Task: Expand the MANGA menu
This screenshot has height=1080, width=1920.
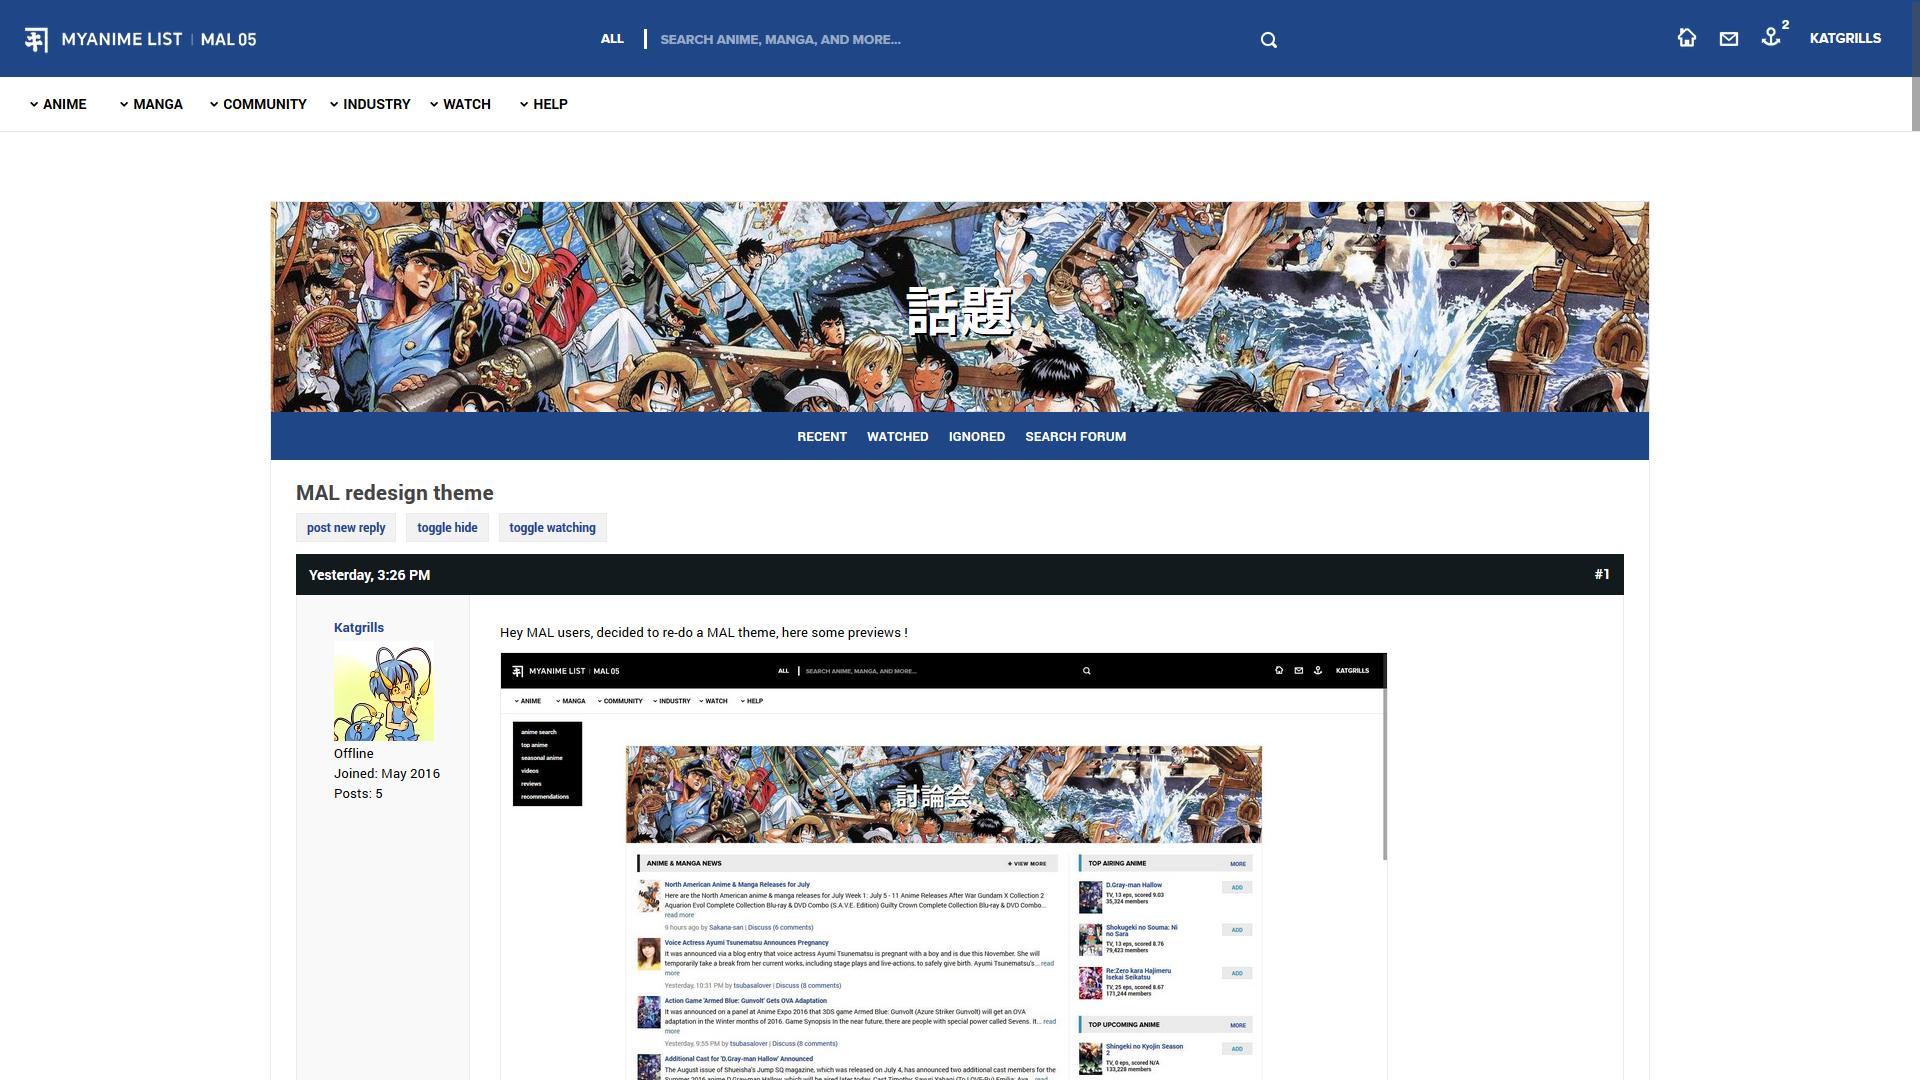Action: click(x=151, y=104)
